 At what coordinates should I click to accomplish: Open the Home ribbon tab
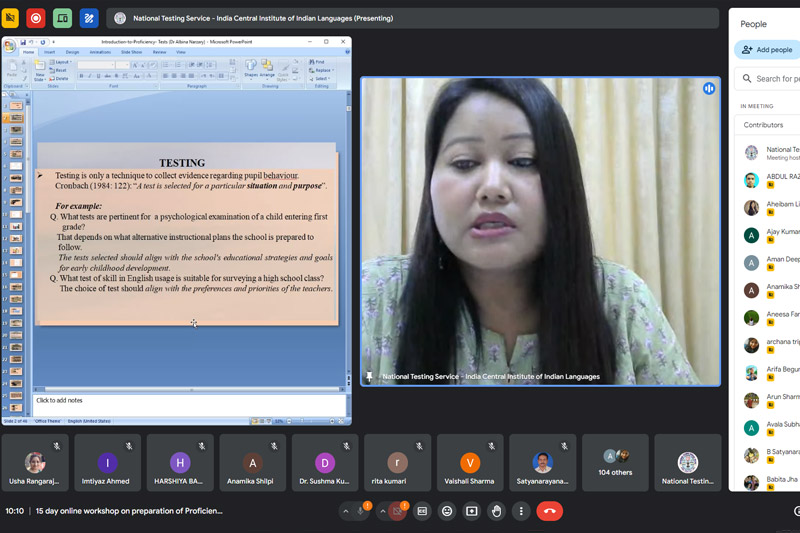[29, 52]
